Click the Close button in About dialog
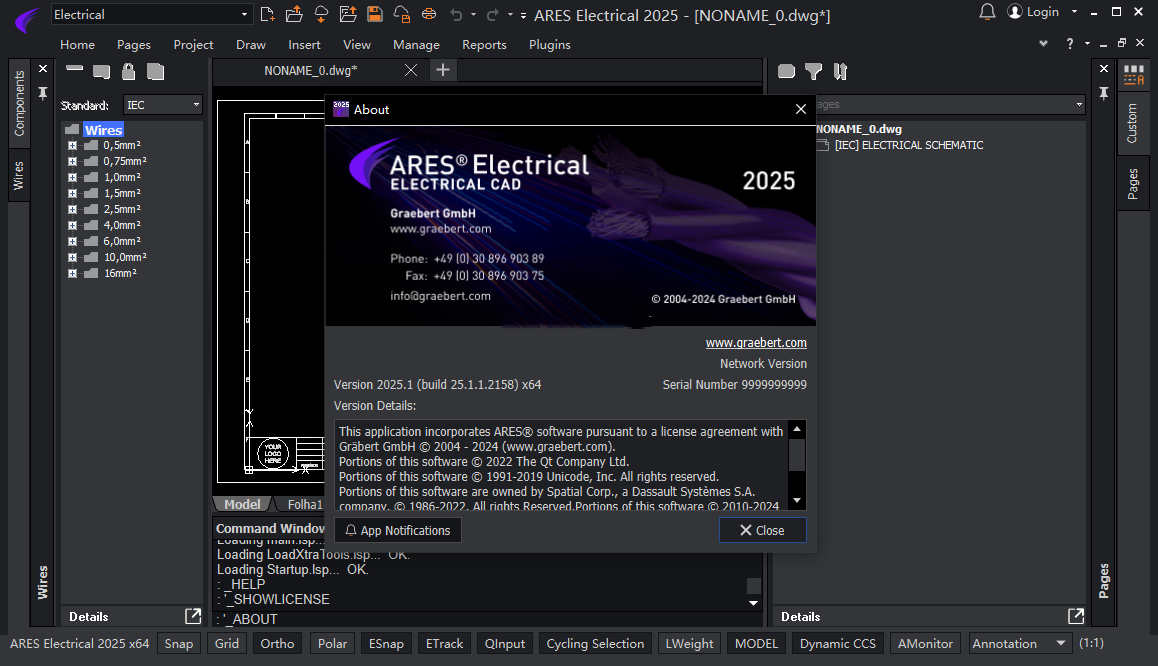The image size is (1158, 666). pos(762,530)
